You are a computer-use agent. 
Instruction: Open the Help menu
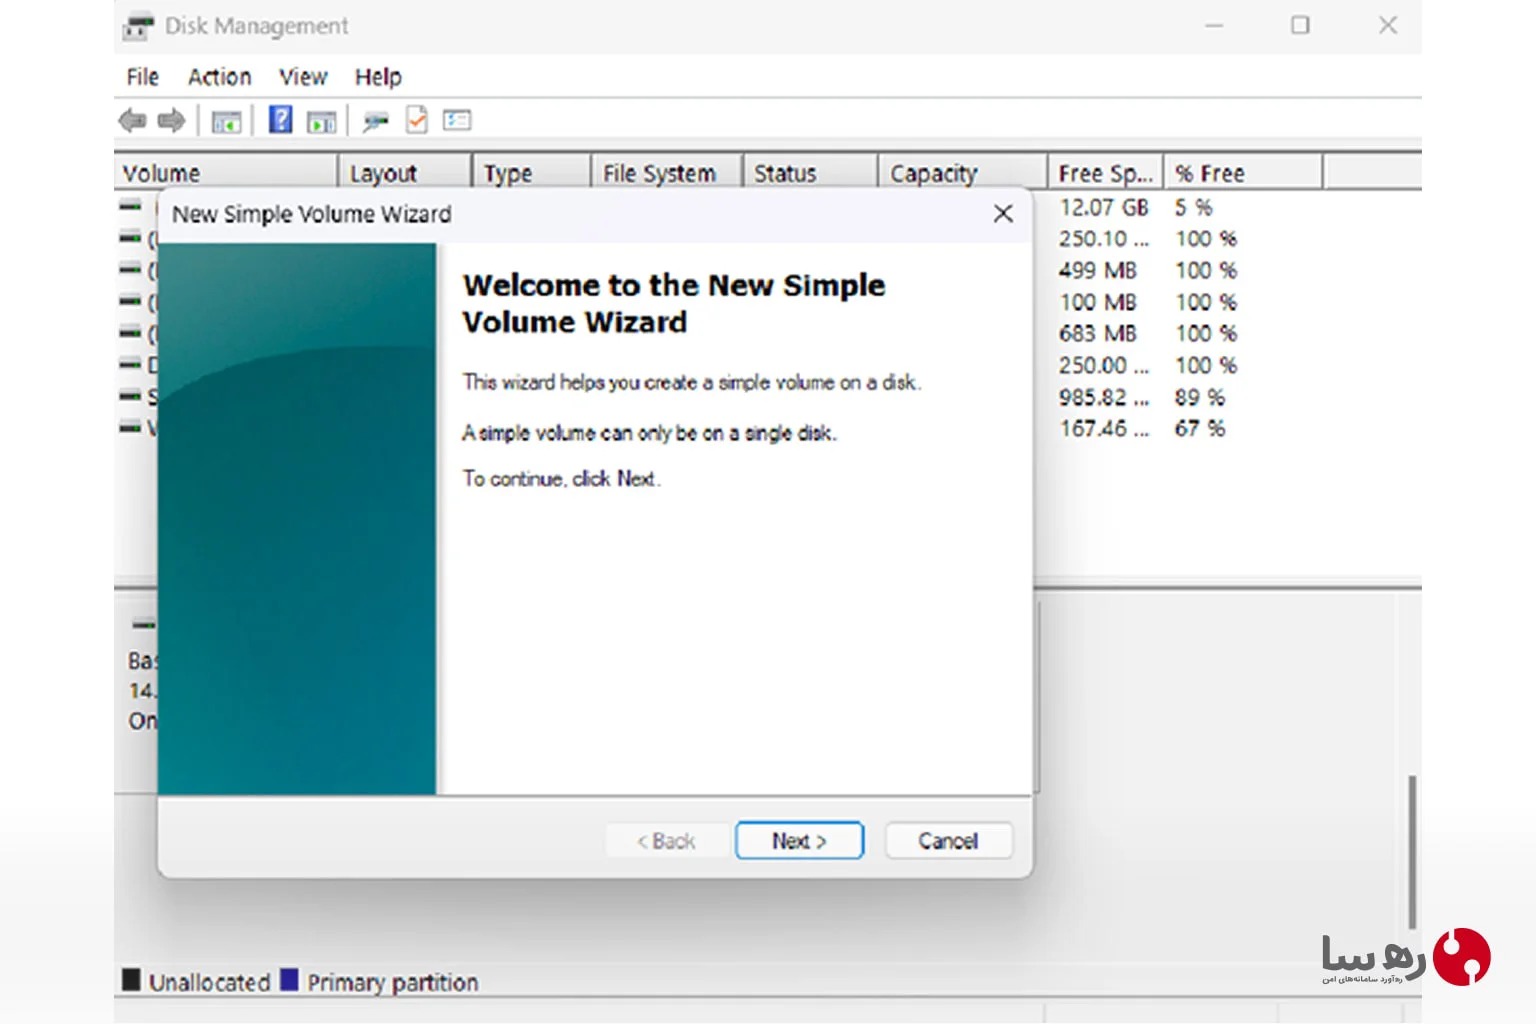tap(378, 77)
